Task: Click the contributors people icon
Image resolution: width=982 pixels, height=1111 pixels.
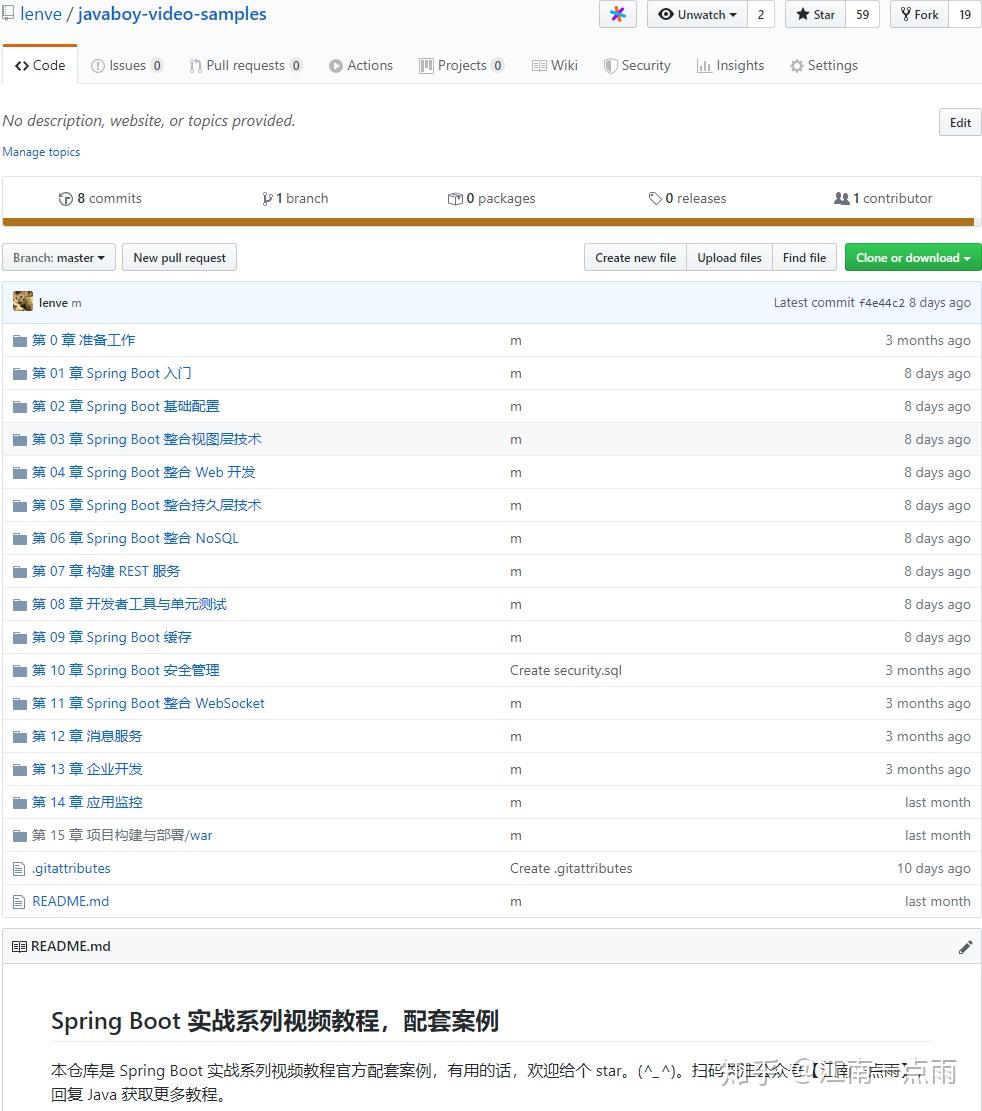Action: coord(840,198)
